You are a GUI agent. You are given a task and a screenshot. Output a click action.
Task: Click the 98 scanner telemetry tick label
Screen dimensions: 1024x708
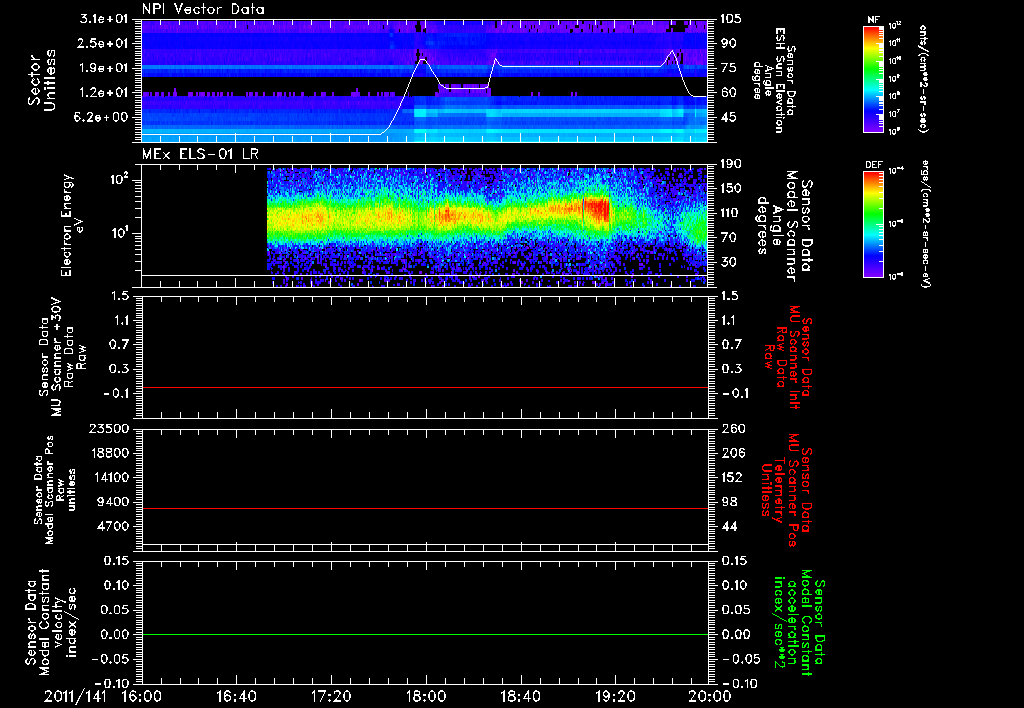pyautogui.click(x=729, y=502)
